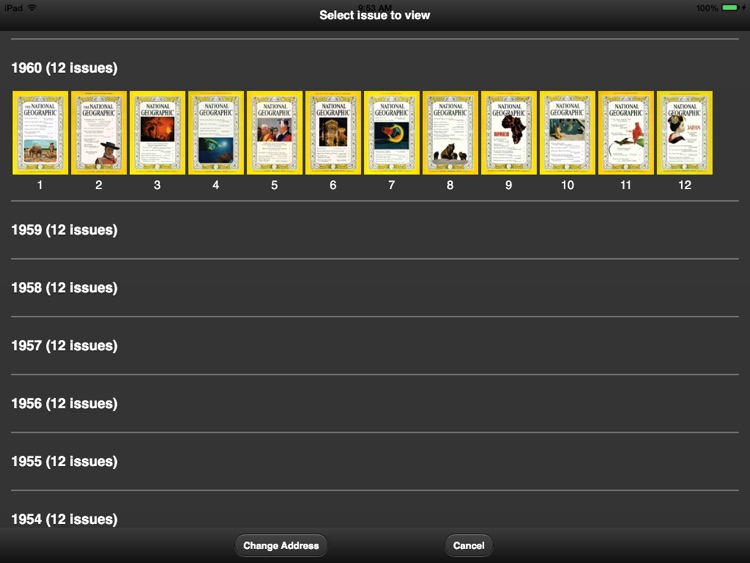Screen dimensions: 750x563
Task: Expand the 1955 (12 issues) section
Action: click(x=65, y=462)
